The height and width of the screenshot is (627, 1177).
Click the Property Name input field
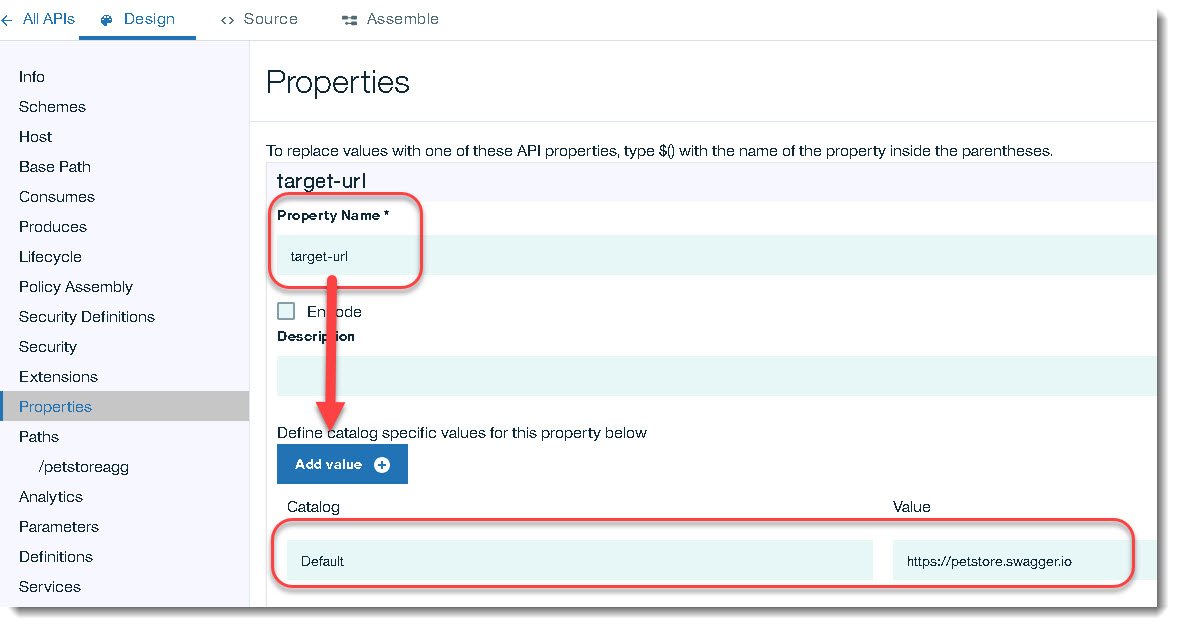pos(700,256)
